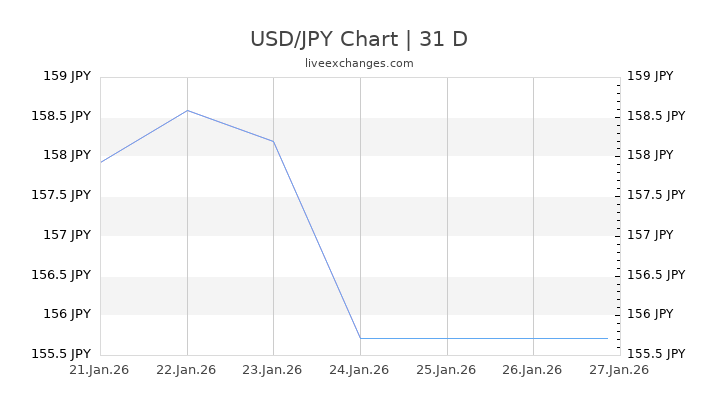720x405 pixels.
Task: Click the 159 JPY label on left axis
Action: (68, 76)
